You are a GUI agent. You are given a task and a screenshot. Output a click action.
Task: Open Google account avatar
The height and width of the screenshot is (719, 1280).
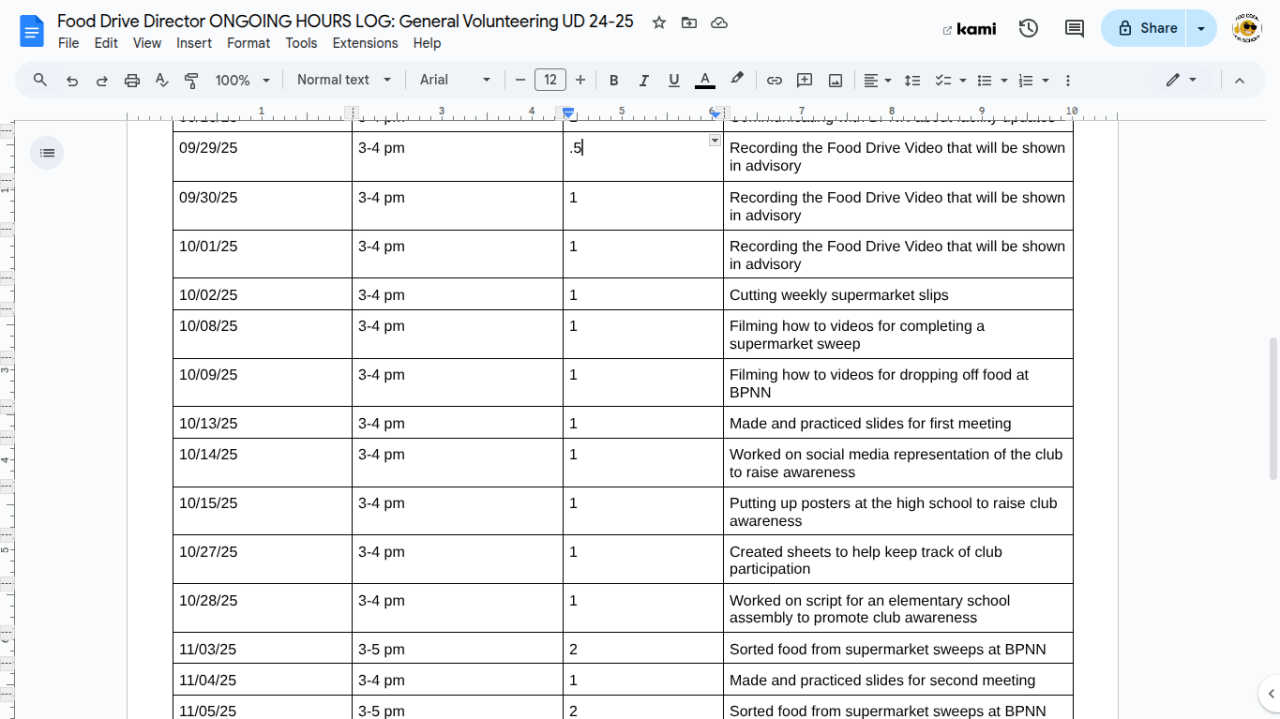click(1246, 28)
